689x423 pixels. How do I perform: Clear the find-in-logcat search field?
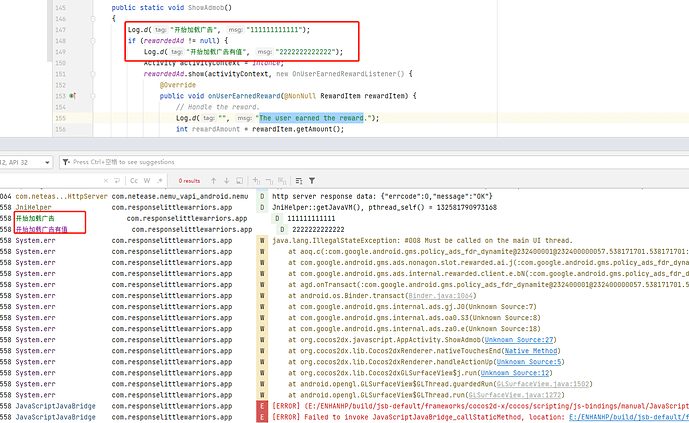tap(105, 181)
